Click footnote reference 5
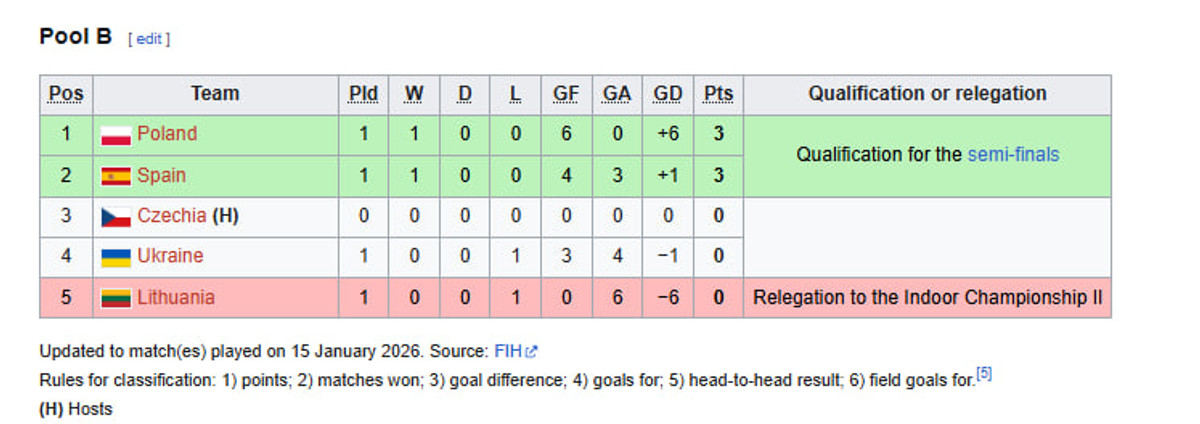This screenshot has height=424, width=1200. [983, 376]
